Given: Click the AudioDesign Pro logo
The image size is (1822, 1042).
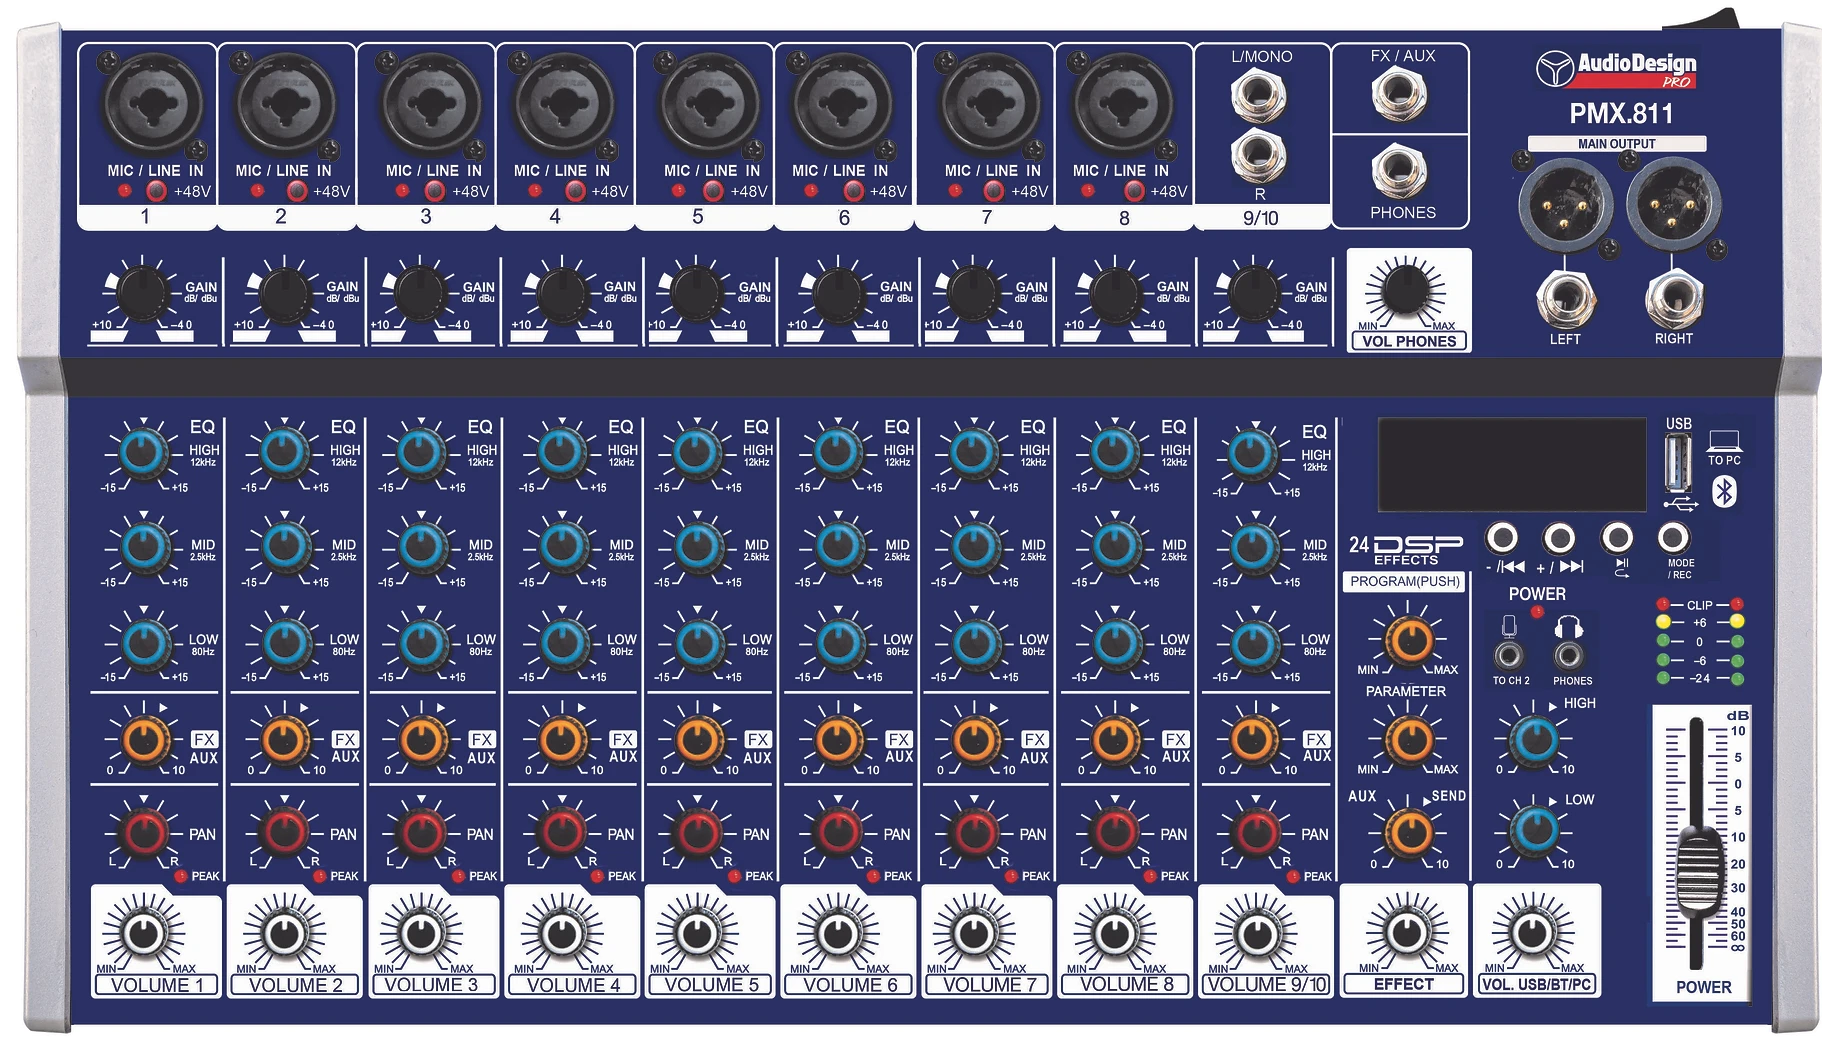Looking at the screenshot, I should click(x=1617, y=69).
